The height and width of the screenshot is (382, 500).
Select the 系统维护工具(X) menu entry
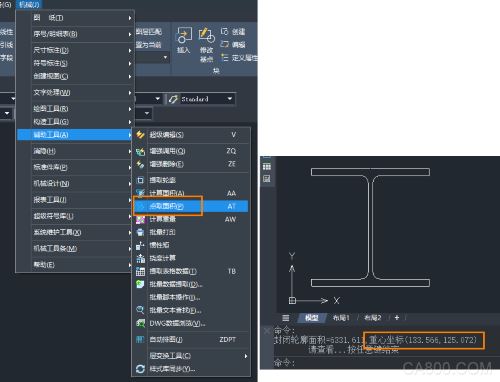pos(74,232)
